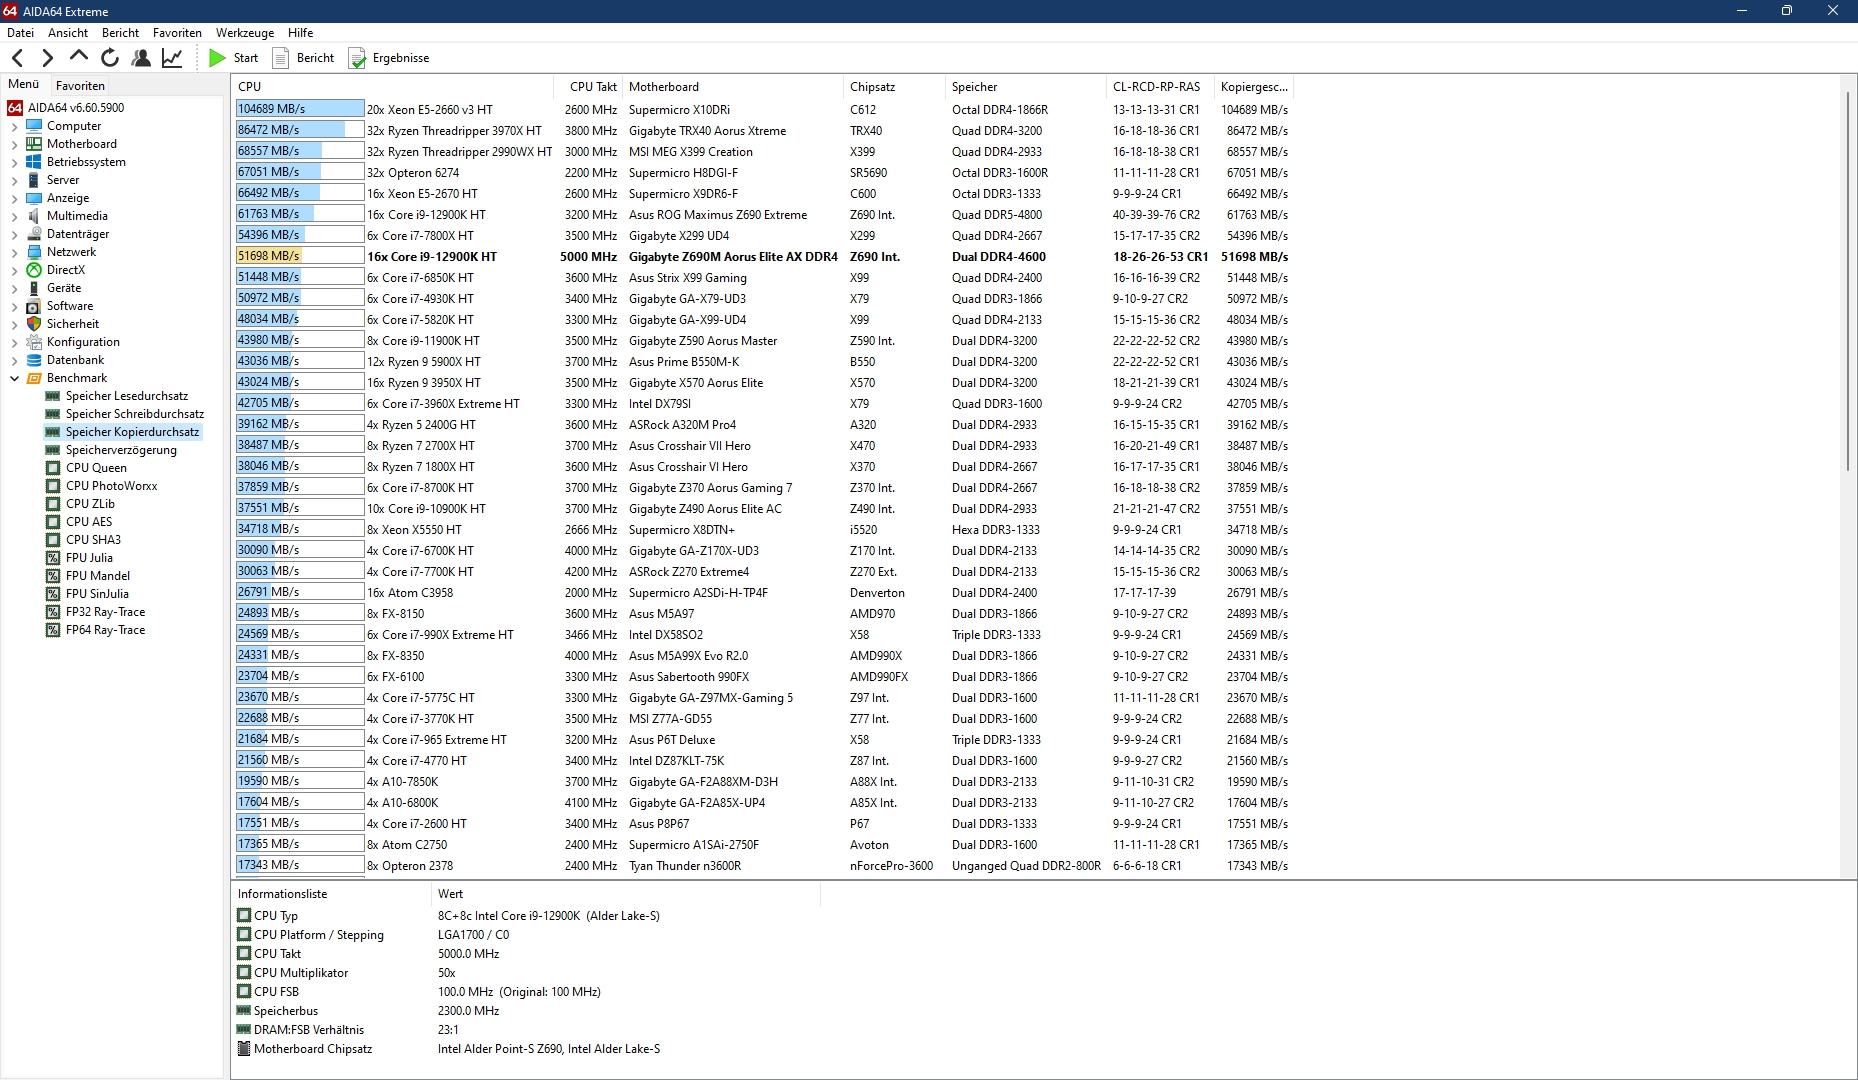This screenshot has width=1858, height=1080.
Task: Click the FPU Mandel icon
Action: (53, 576)
